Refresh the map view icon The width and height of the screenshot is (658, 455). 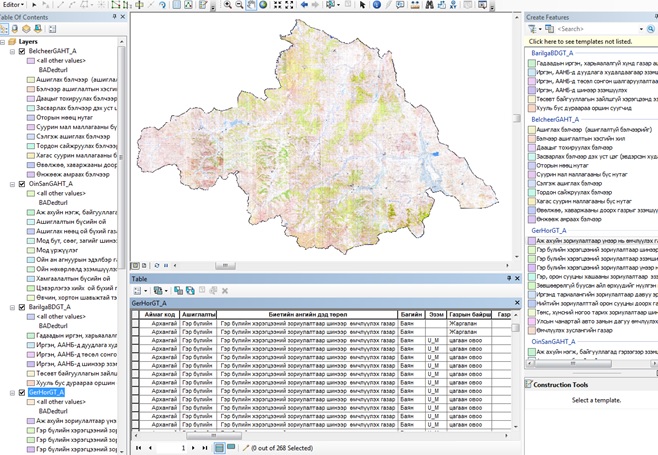(x=157, y=265)
